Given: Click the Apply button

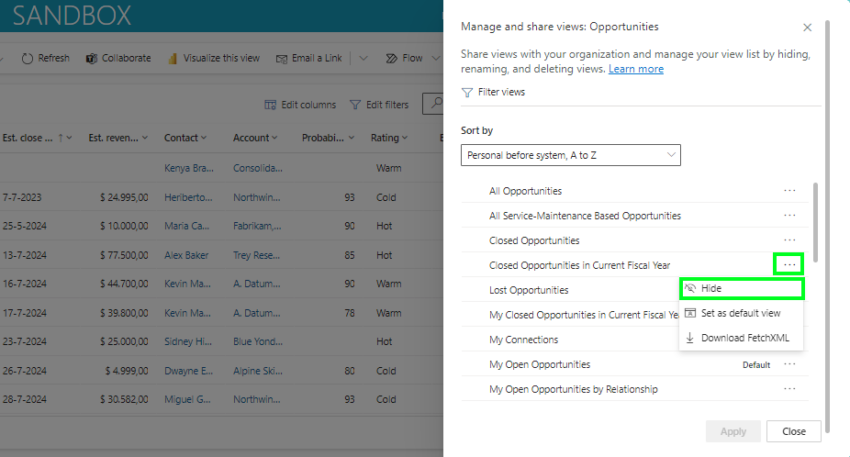Looking at the screenshot, I should 733,432.
